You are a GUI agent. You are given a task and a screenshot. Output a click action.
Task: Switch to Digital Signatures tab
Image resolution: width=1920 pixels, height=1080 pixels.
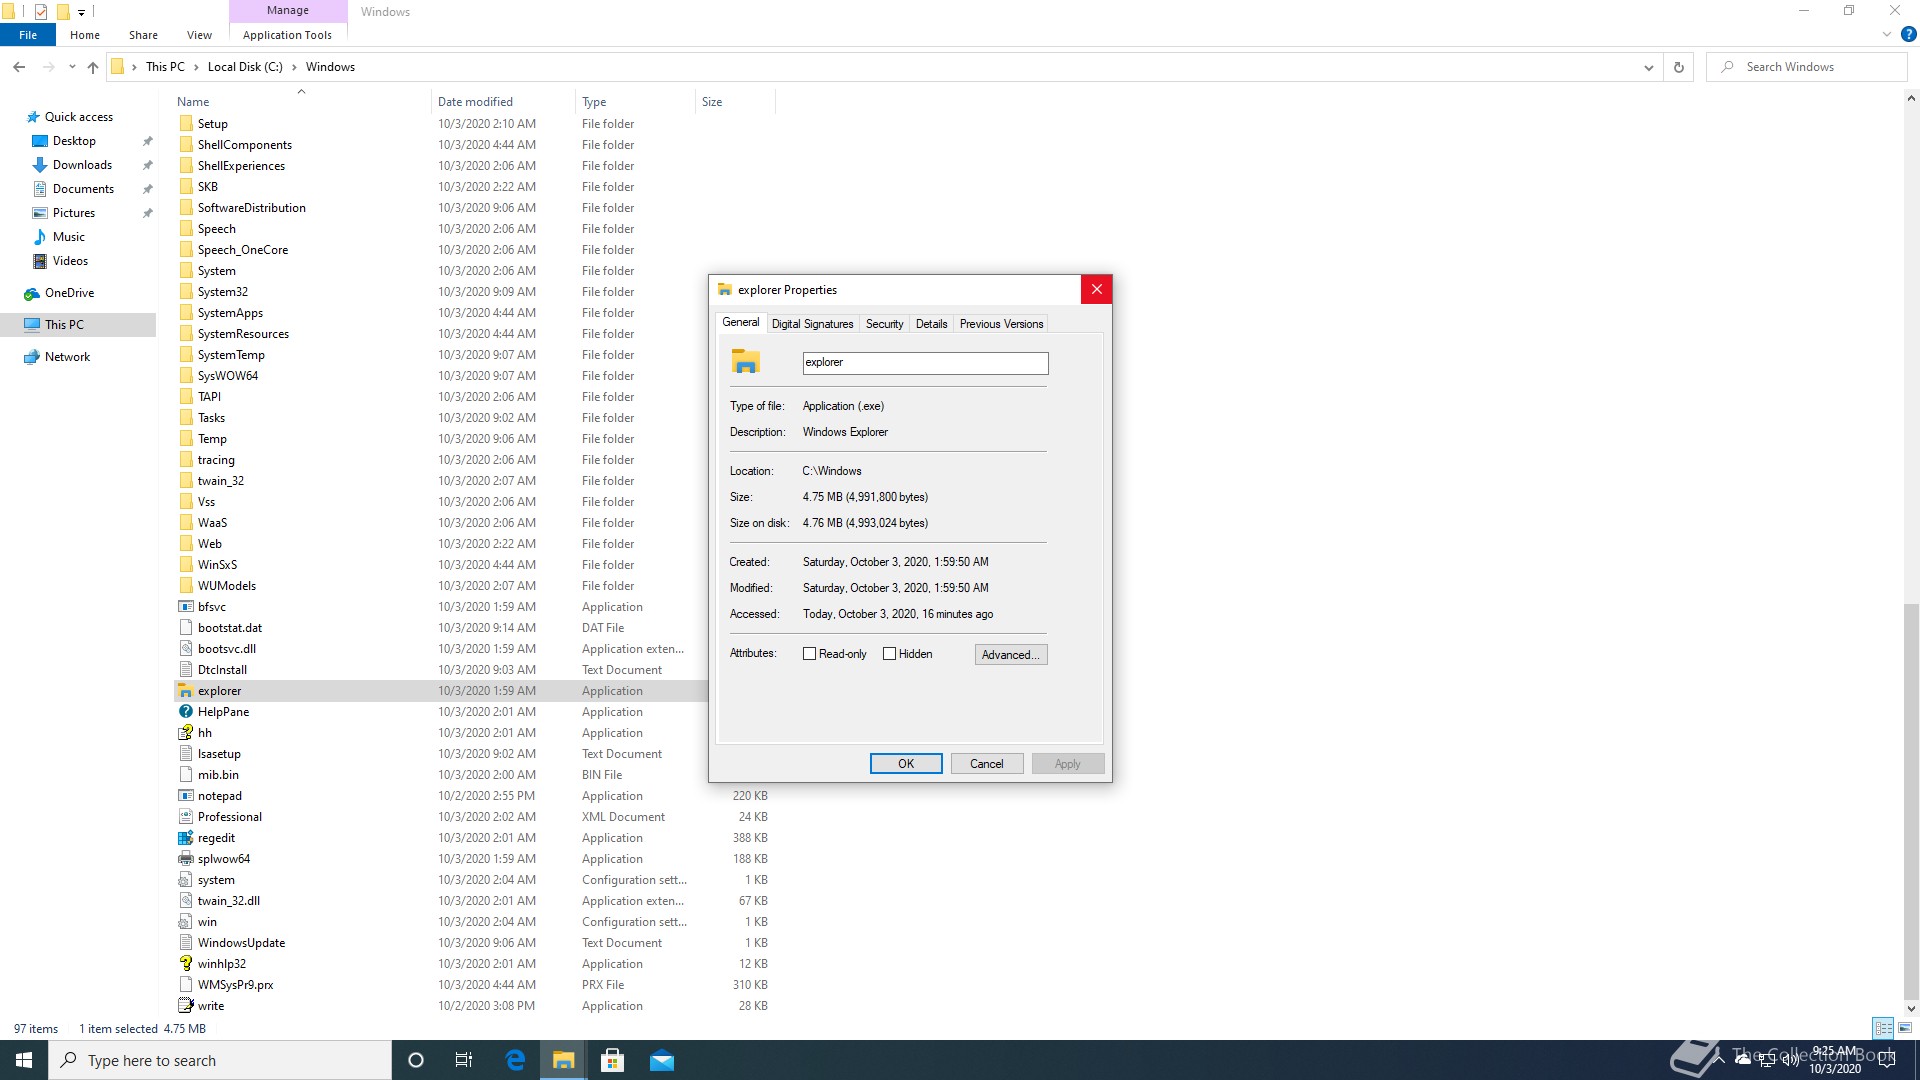tap(812, 324)
